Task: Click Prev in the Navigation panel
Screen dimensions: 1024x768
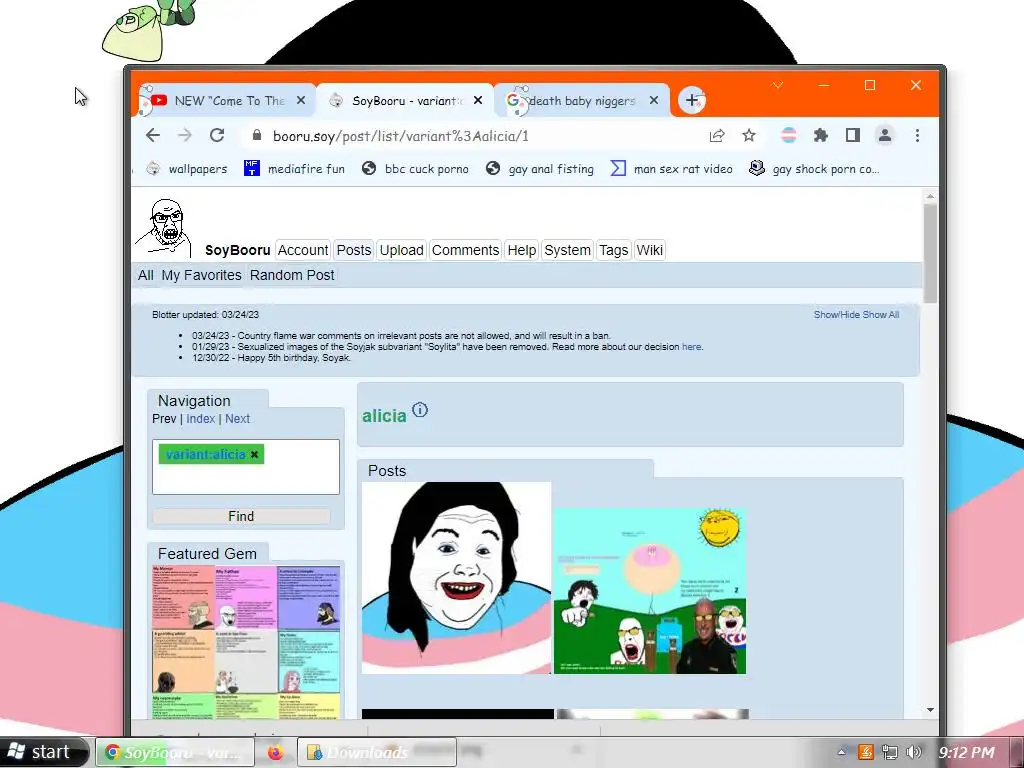Action: (164, 419)
